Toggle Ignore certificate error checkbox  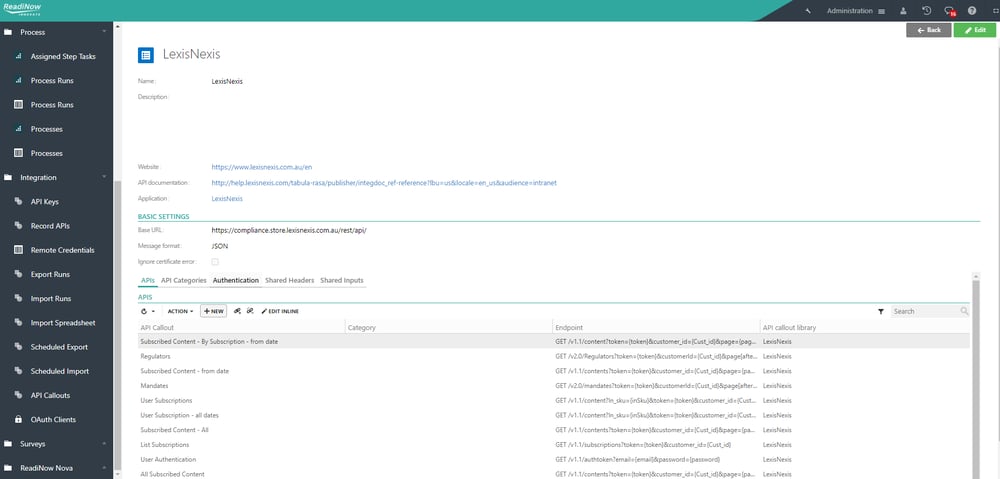(215, 262)
